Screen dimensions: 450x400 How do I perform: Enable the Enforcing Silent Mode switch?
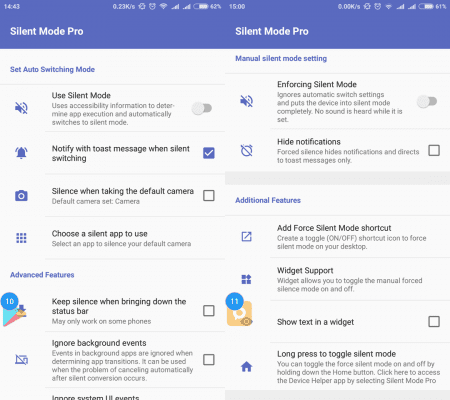click(427, 101)
